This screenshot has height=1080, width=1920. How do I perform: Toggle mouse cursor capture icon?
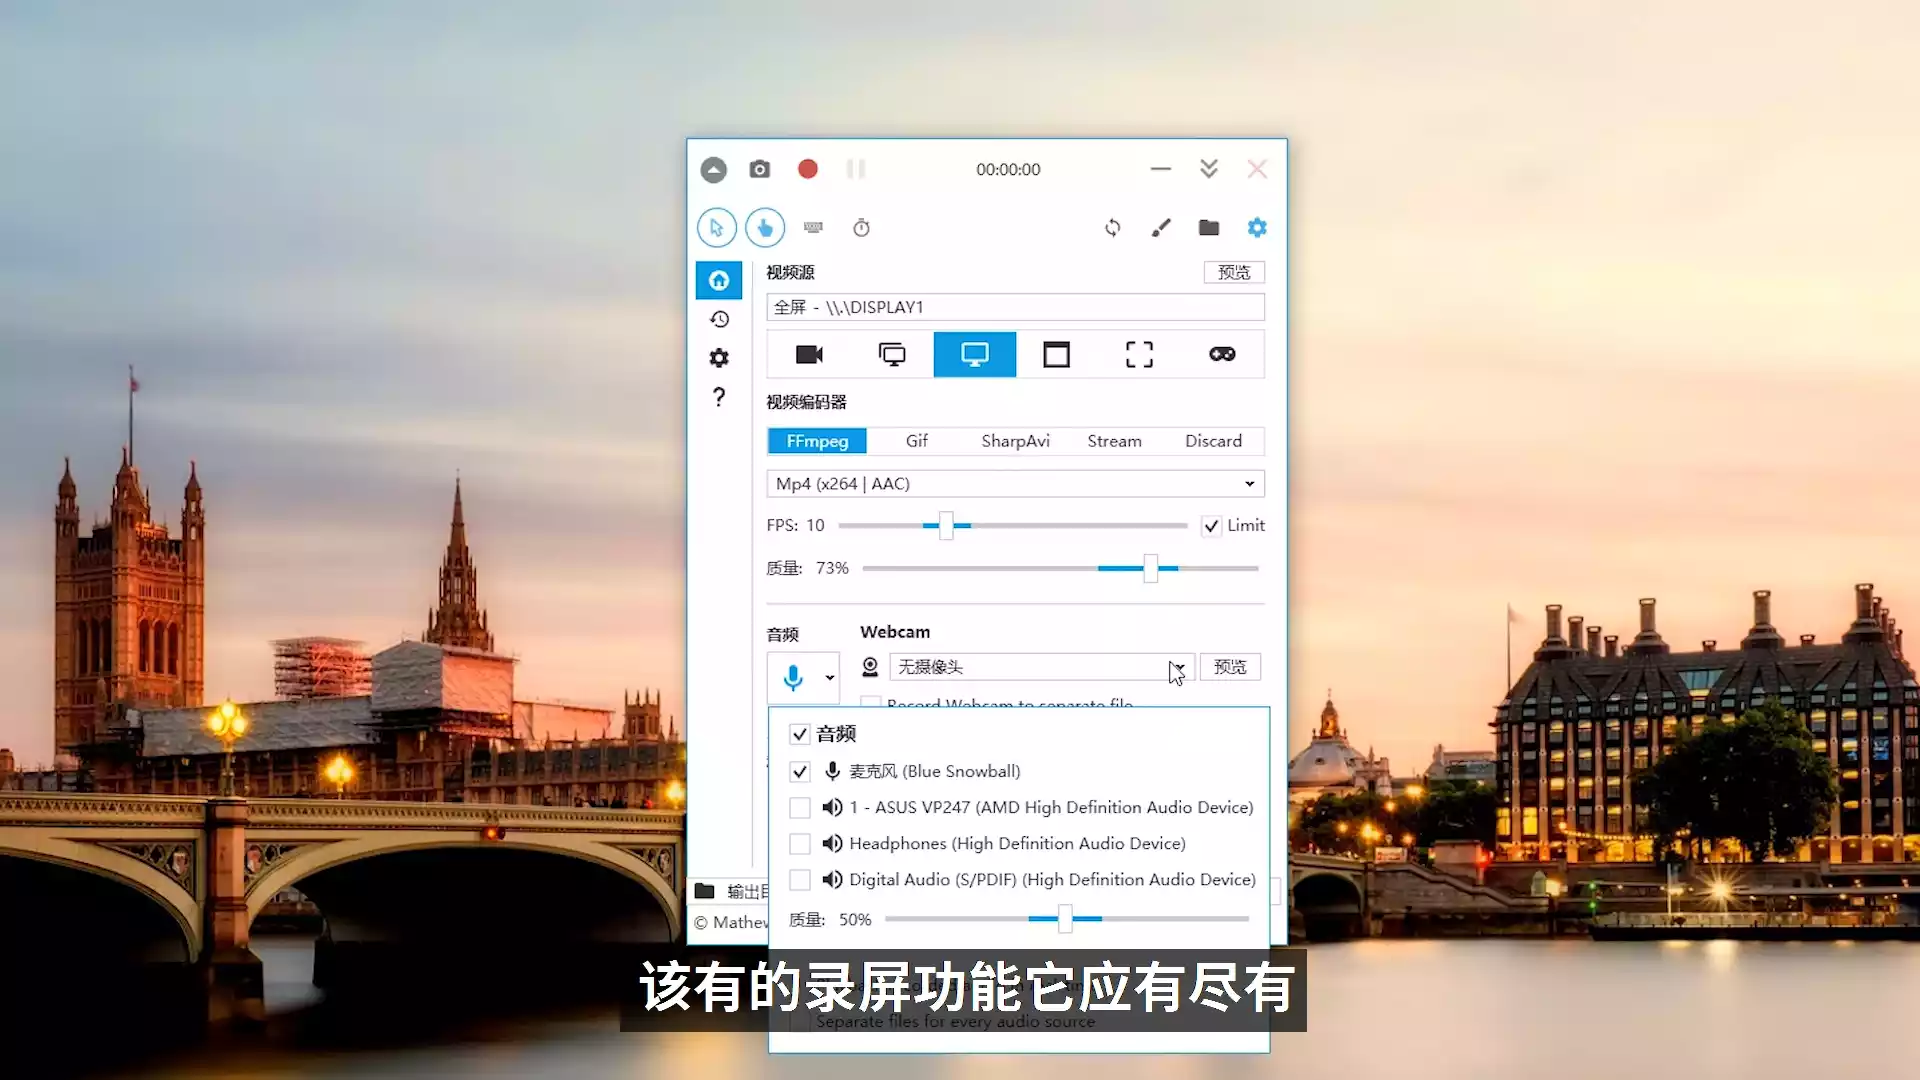tap(717, 228)
